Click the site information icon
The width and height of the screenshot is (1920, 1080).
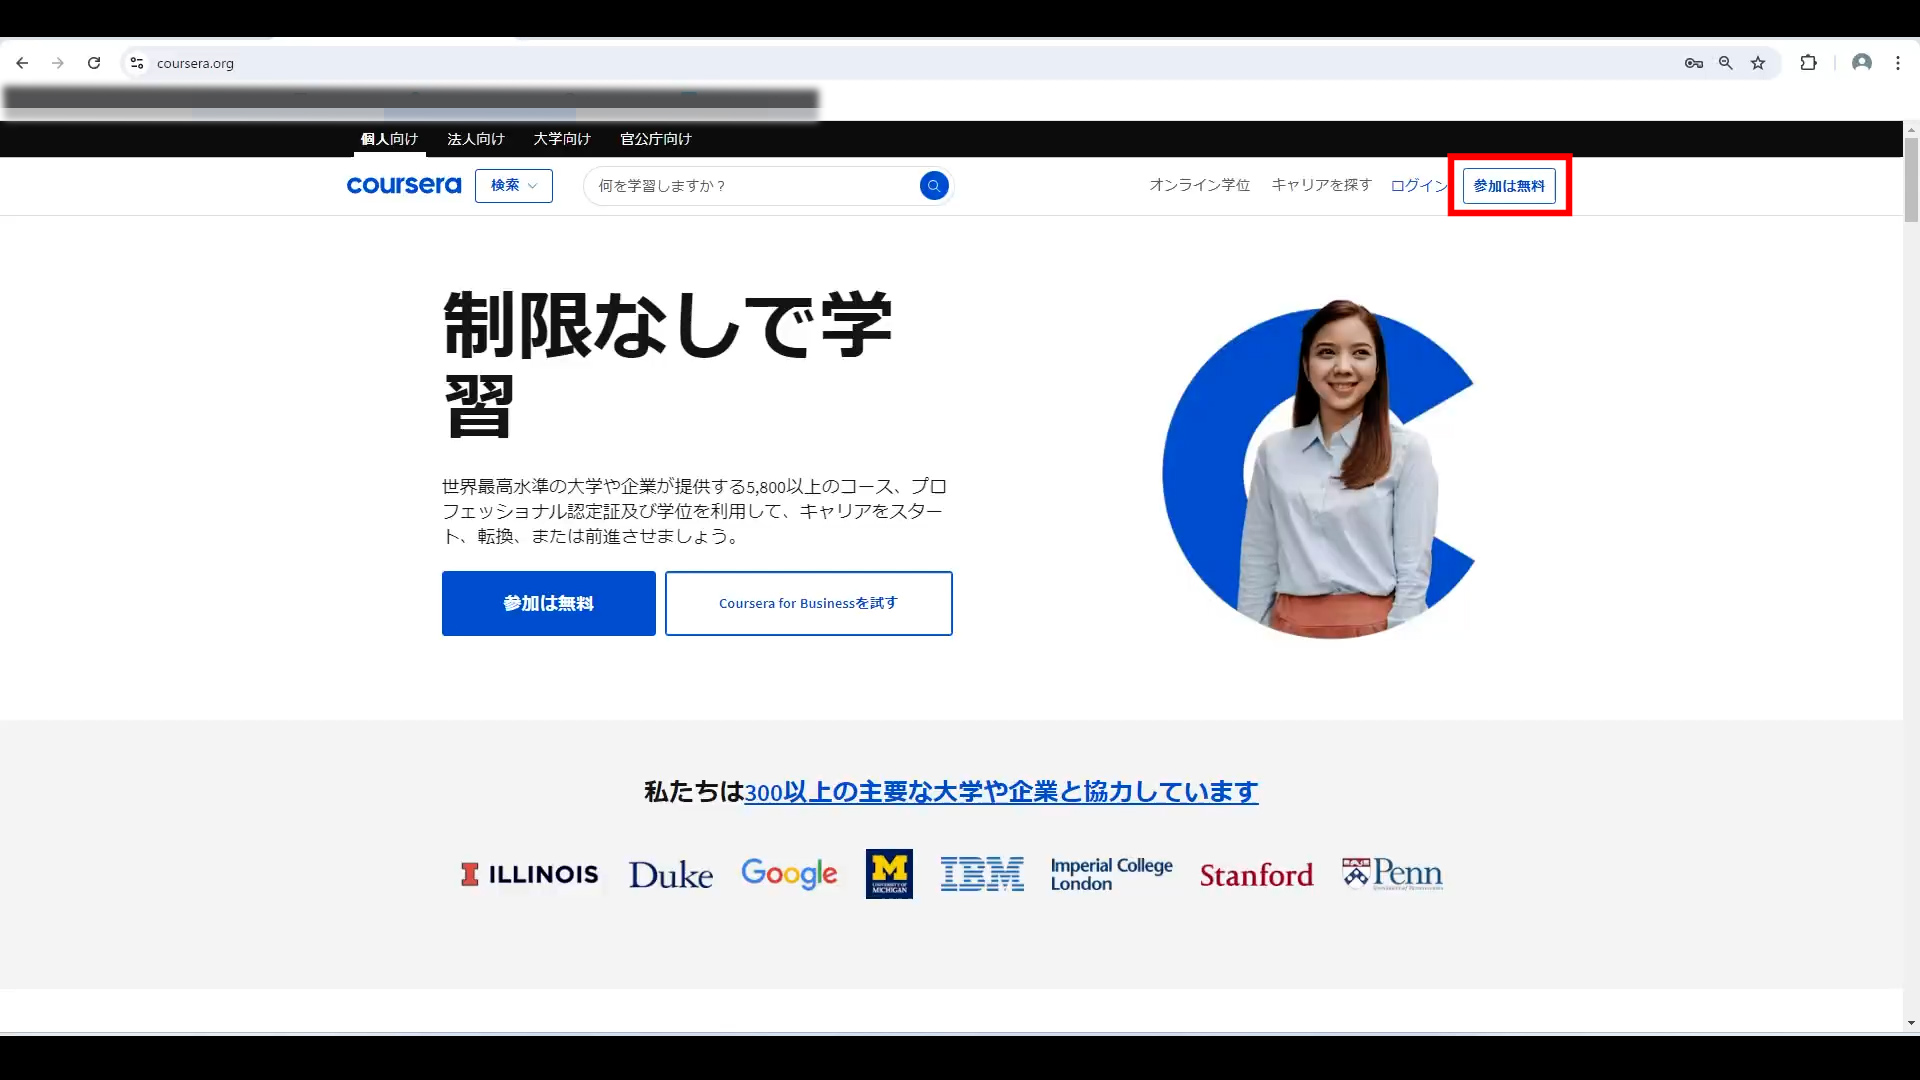point(137,63)
